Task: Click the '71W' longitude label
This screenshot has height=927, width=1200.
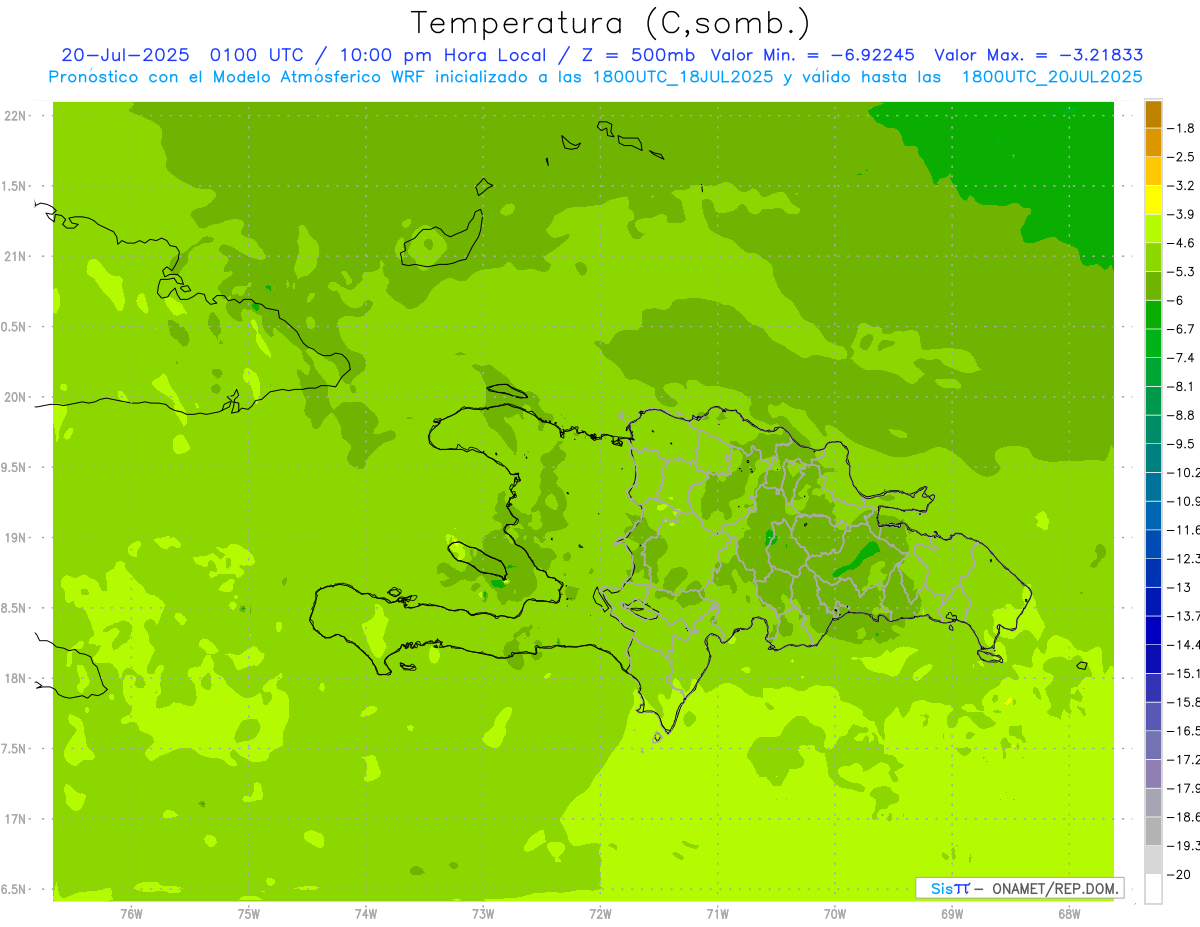Action: click(717, 913)
